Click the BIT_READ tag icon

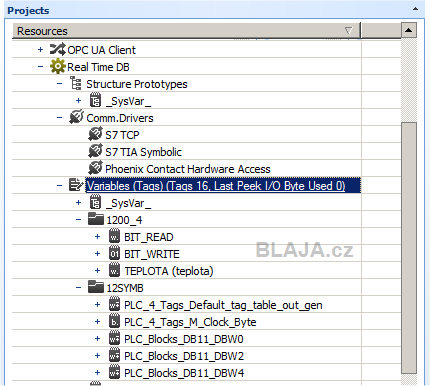click(114, 236)
